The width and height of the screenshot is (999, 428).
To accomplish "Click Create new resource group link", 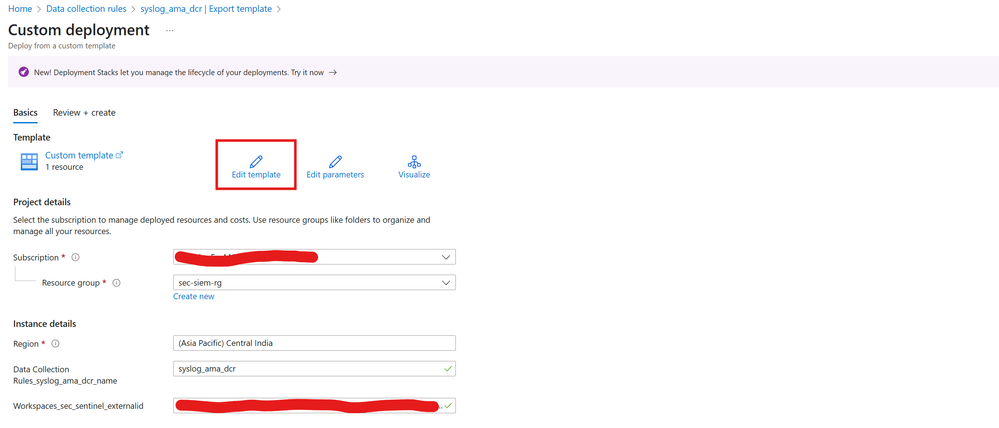I will coord(194,296).
